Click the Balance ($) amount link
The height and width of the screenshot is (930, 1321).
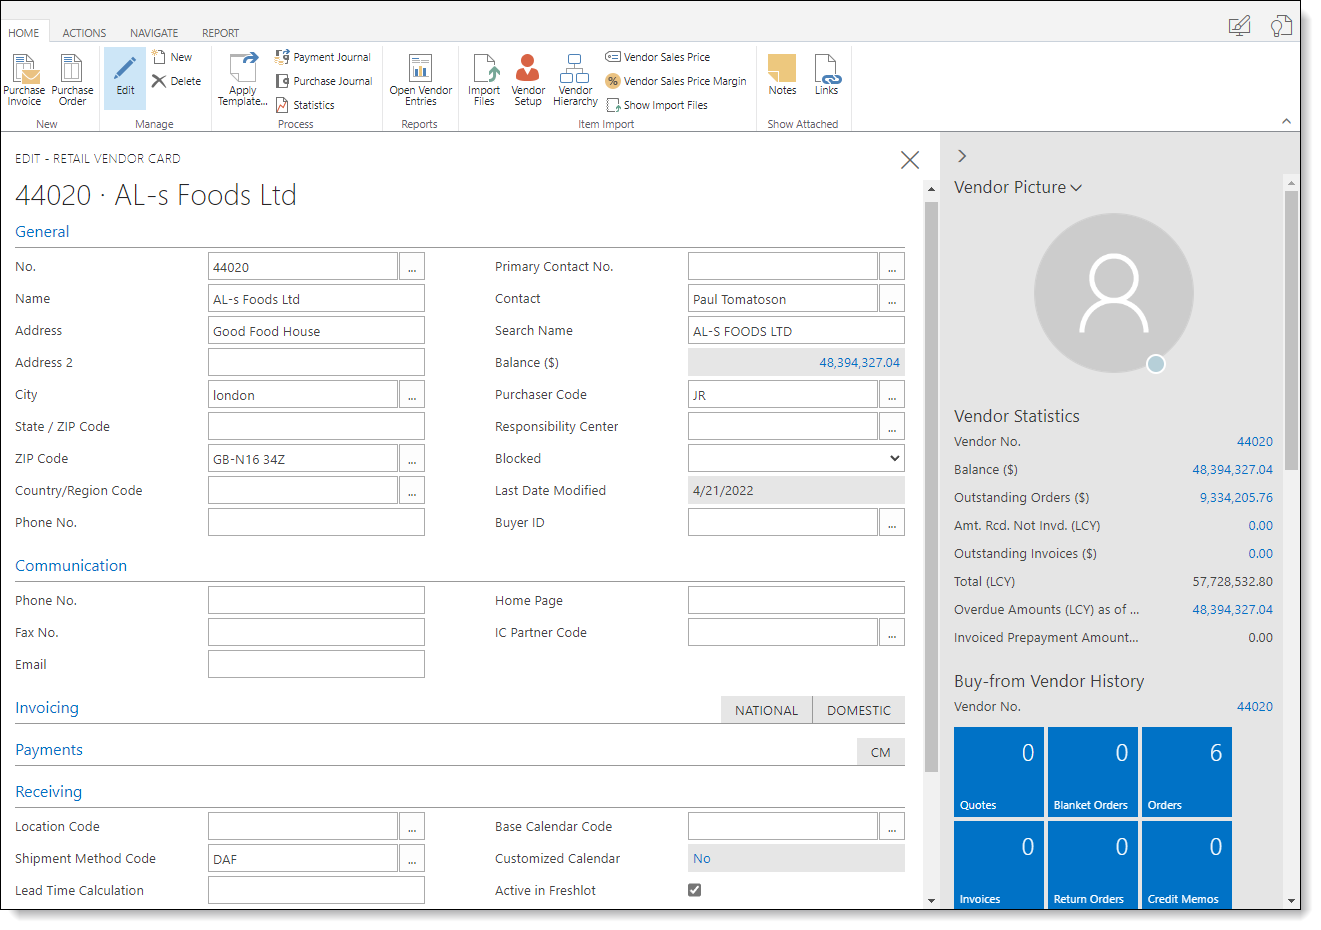pos(859,363)
